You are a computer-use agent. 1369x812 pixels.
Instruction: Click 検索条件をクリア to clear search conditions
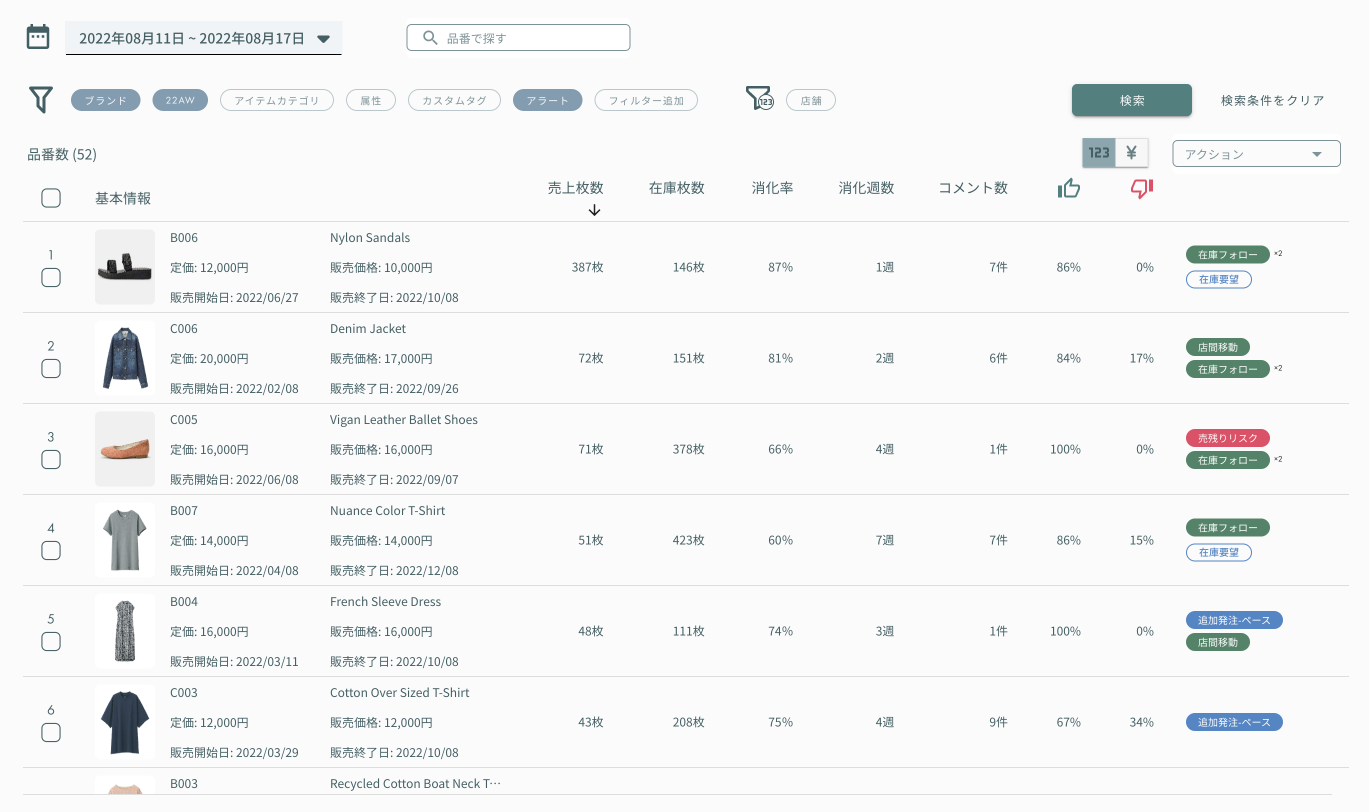[1272, 100]
